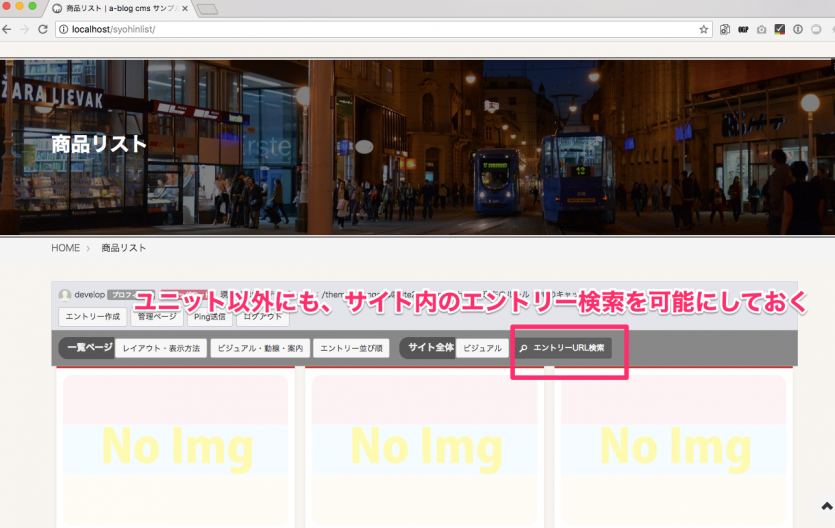Bookmark this page with the star icon
The image size is (835, 528).
(x=703, y=29)
